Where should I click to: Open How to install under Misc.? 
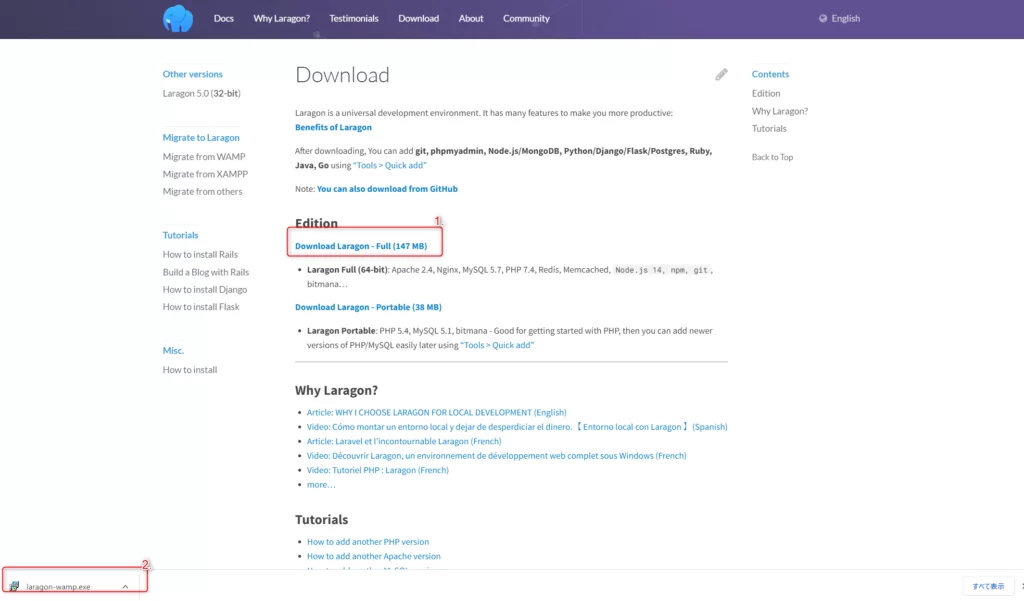(190, 370)
